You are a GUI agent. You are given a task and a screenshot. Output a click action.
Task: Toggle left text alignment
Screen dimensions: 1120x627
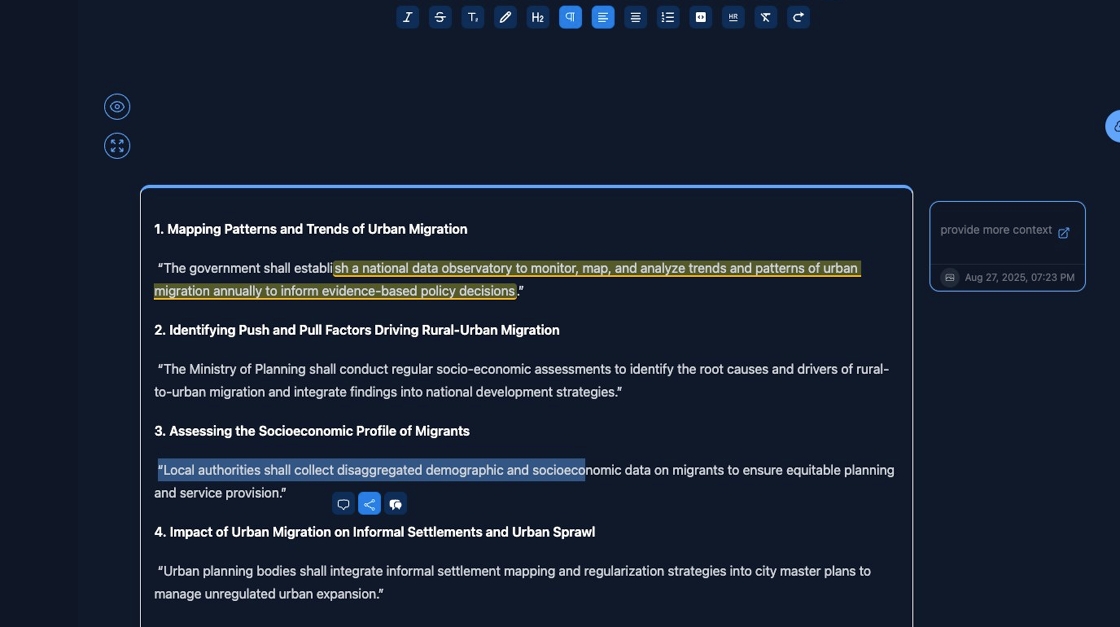pyautogui.click(x=603, y=17)
